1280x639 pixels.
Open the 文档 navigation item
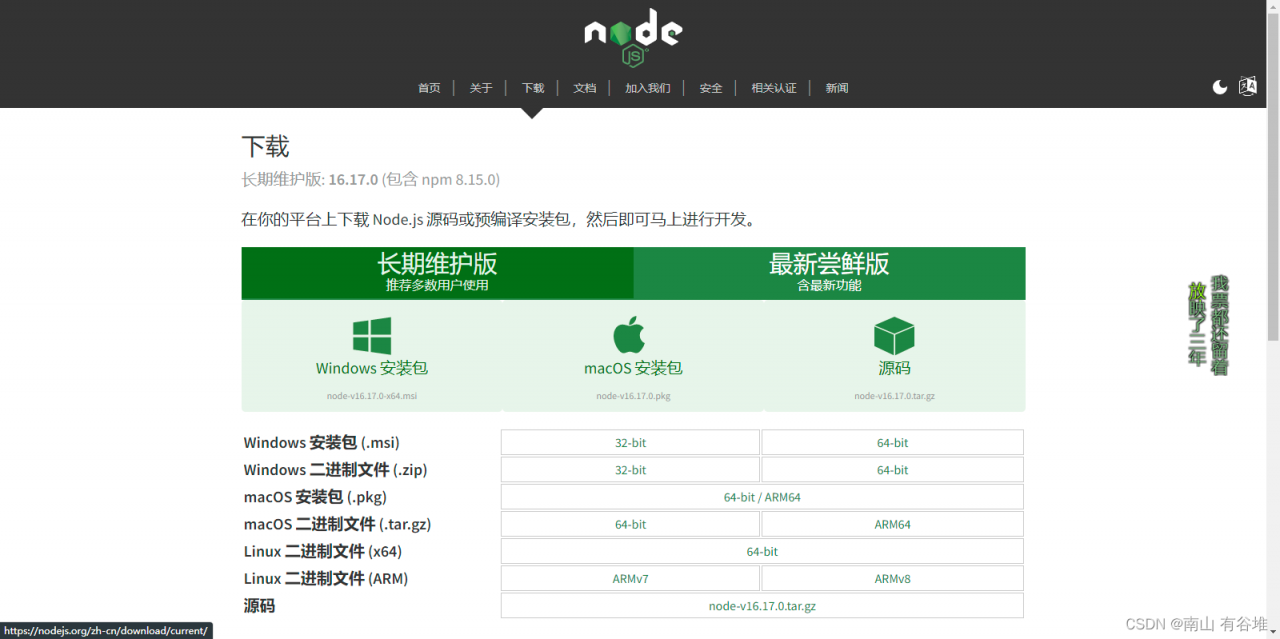click(x=585, y=88)
